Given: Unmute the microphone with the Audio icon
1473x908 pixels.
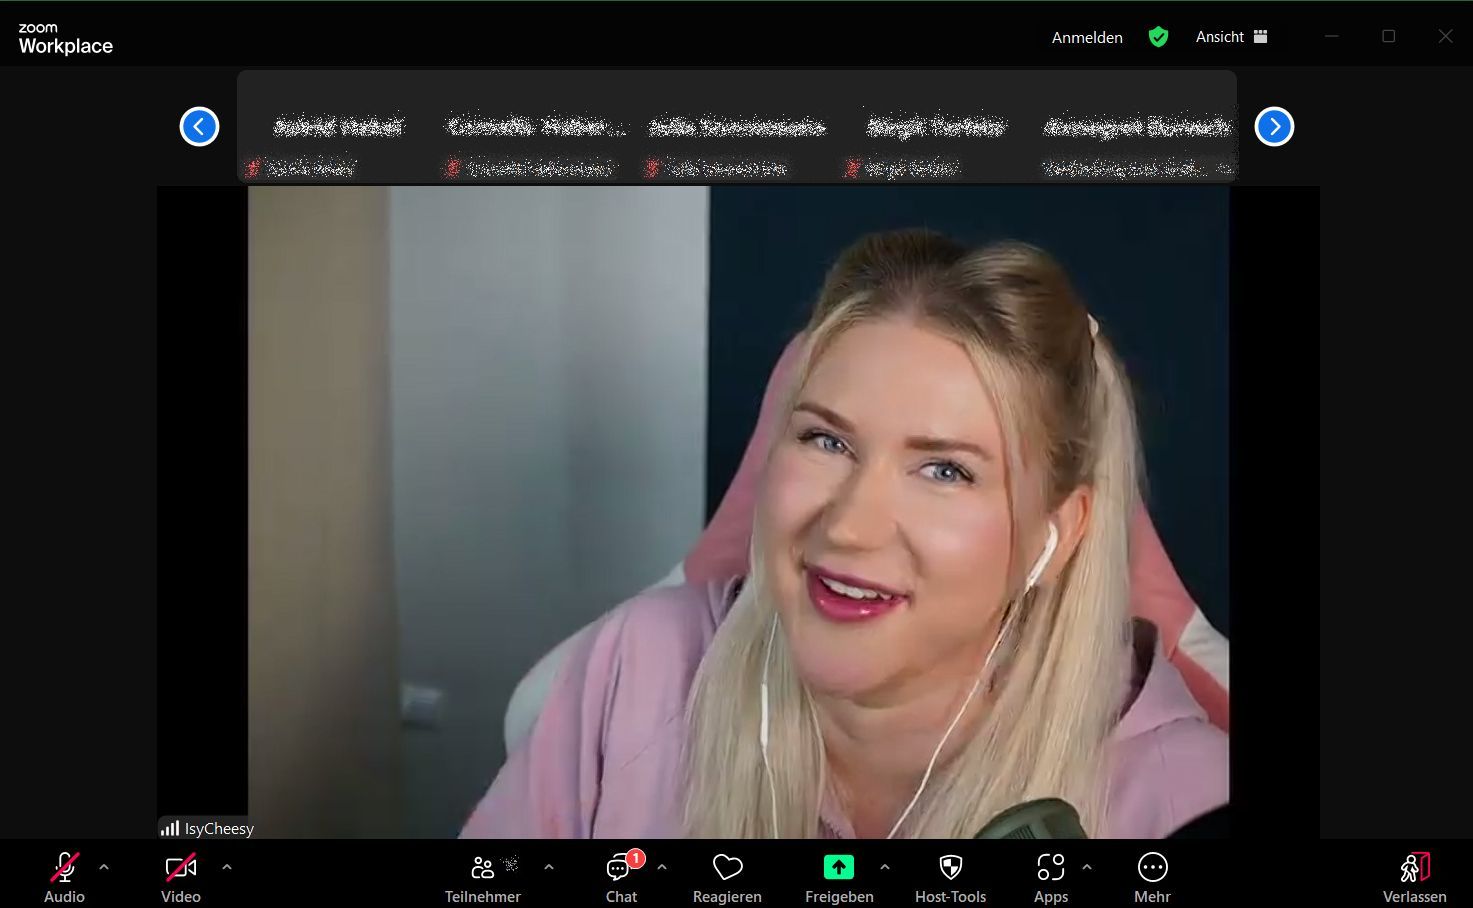Looking at the screenshot, I should [x=65, y=868].
